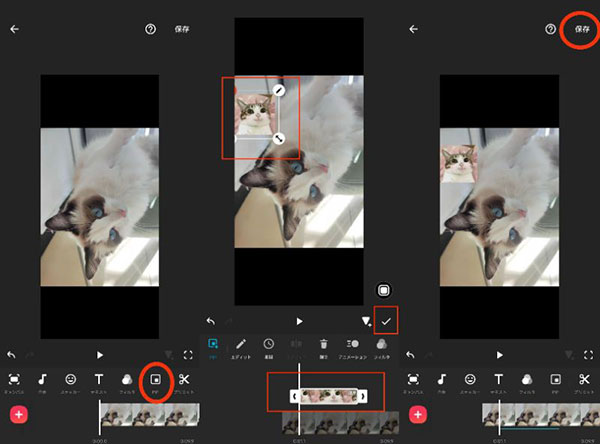The image size is (600, 444).
Task: Open Music note tool in right screen
Action: pyautogui.click(x=442, y=379)
